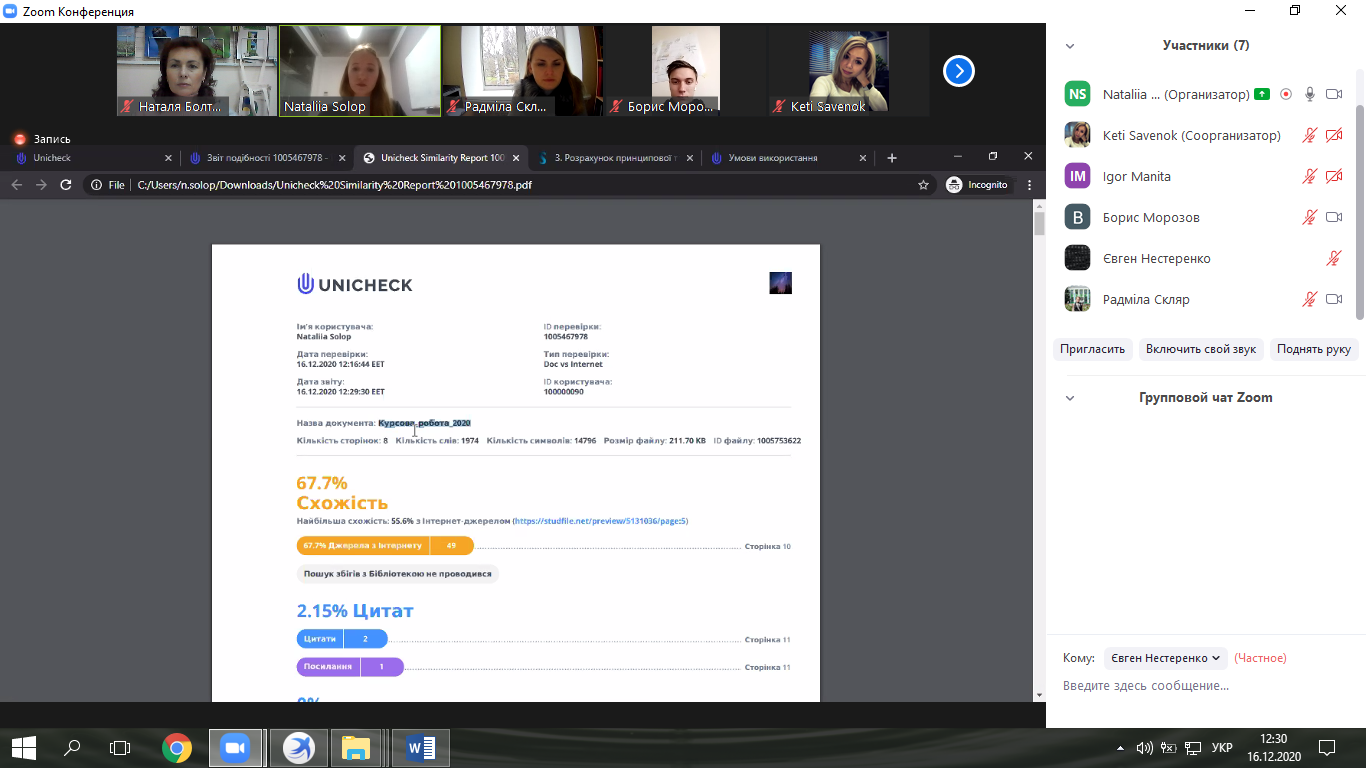The width and height of the screenshot is (1366, 768).
Task: Collapse the Групповой чат Zoom chevron
Action: [1070, 398]
